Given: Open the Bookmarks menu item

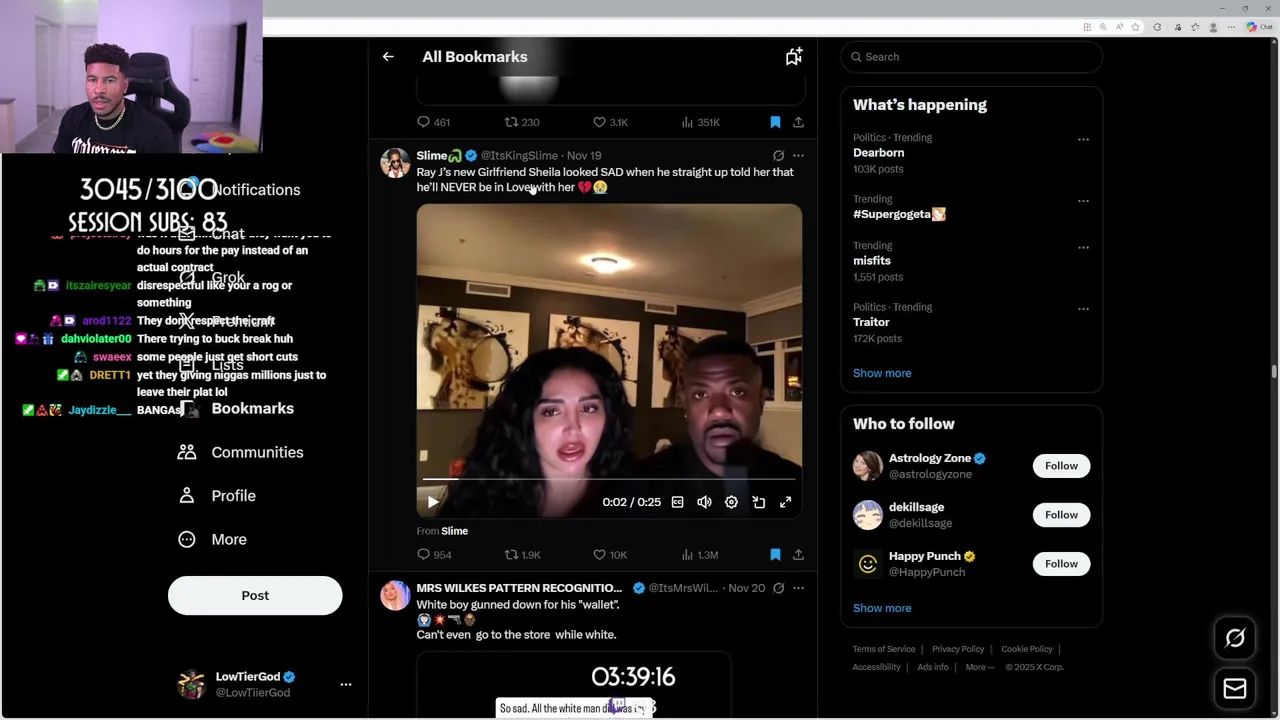Looking at the screenshot, I should pyautogui.click(x=238, y=409).
